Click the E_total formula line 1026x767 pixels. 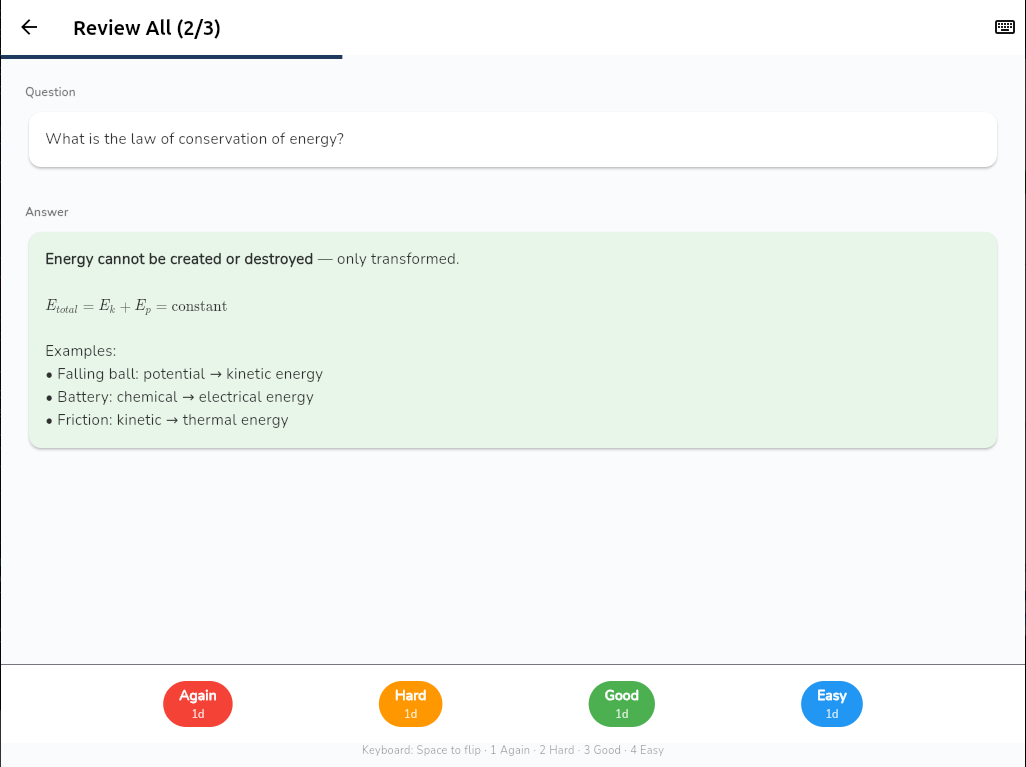pos(136,306)
